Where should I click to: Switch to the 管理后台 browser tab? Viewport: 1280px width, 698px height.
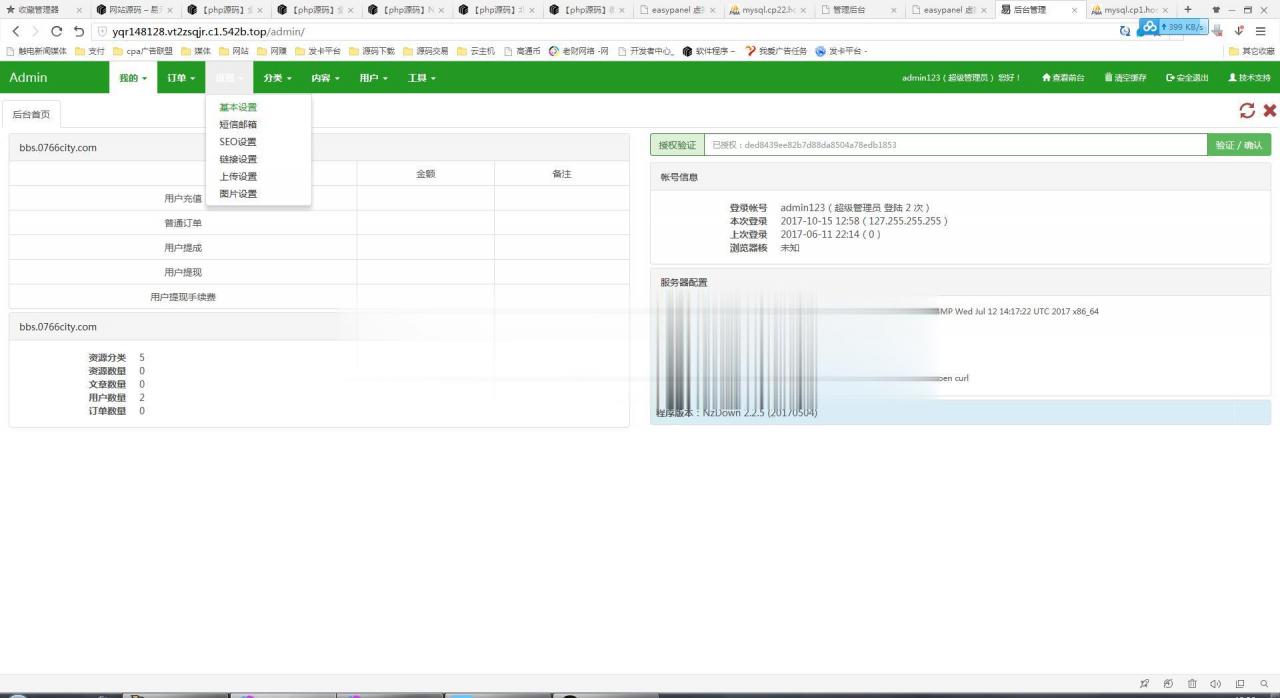click(x=860, y=10)
